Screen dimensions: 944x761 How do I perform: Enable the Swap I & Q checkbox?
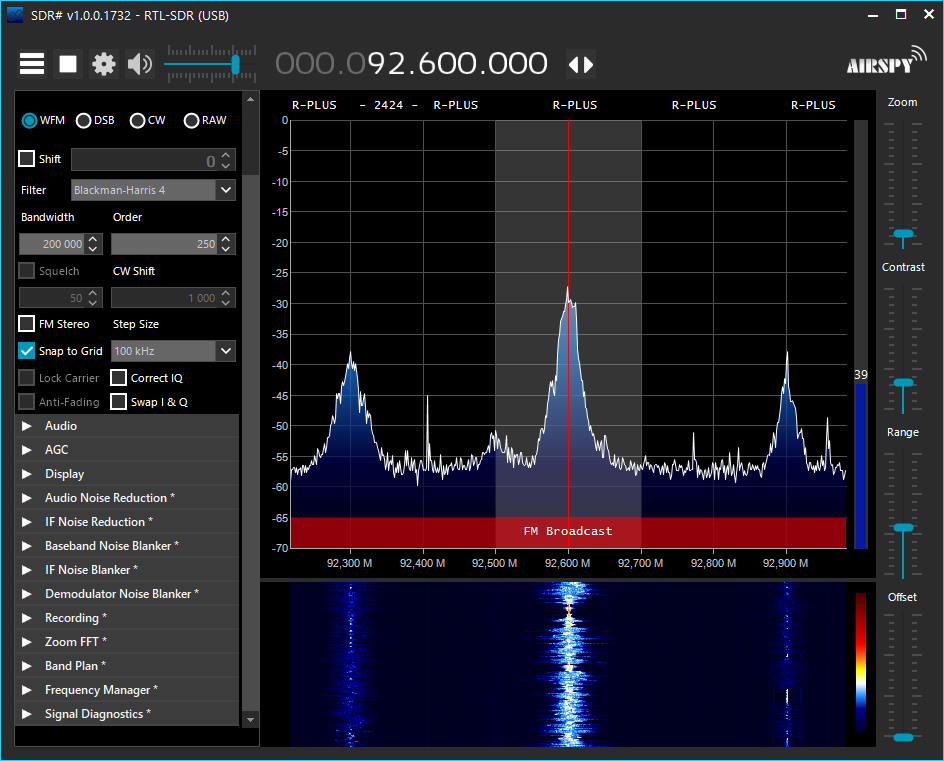tap(119, 402)
